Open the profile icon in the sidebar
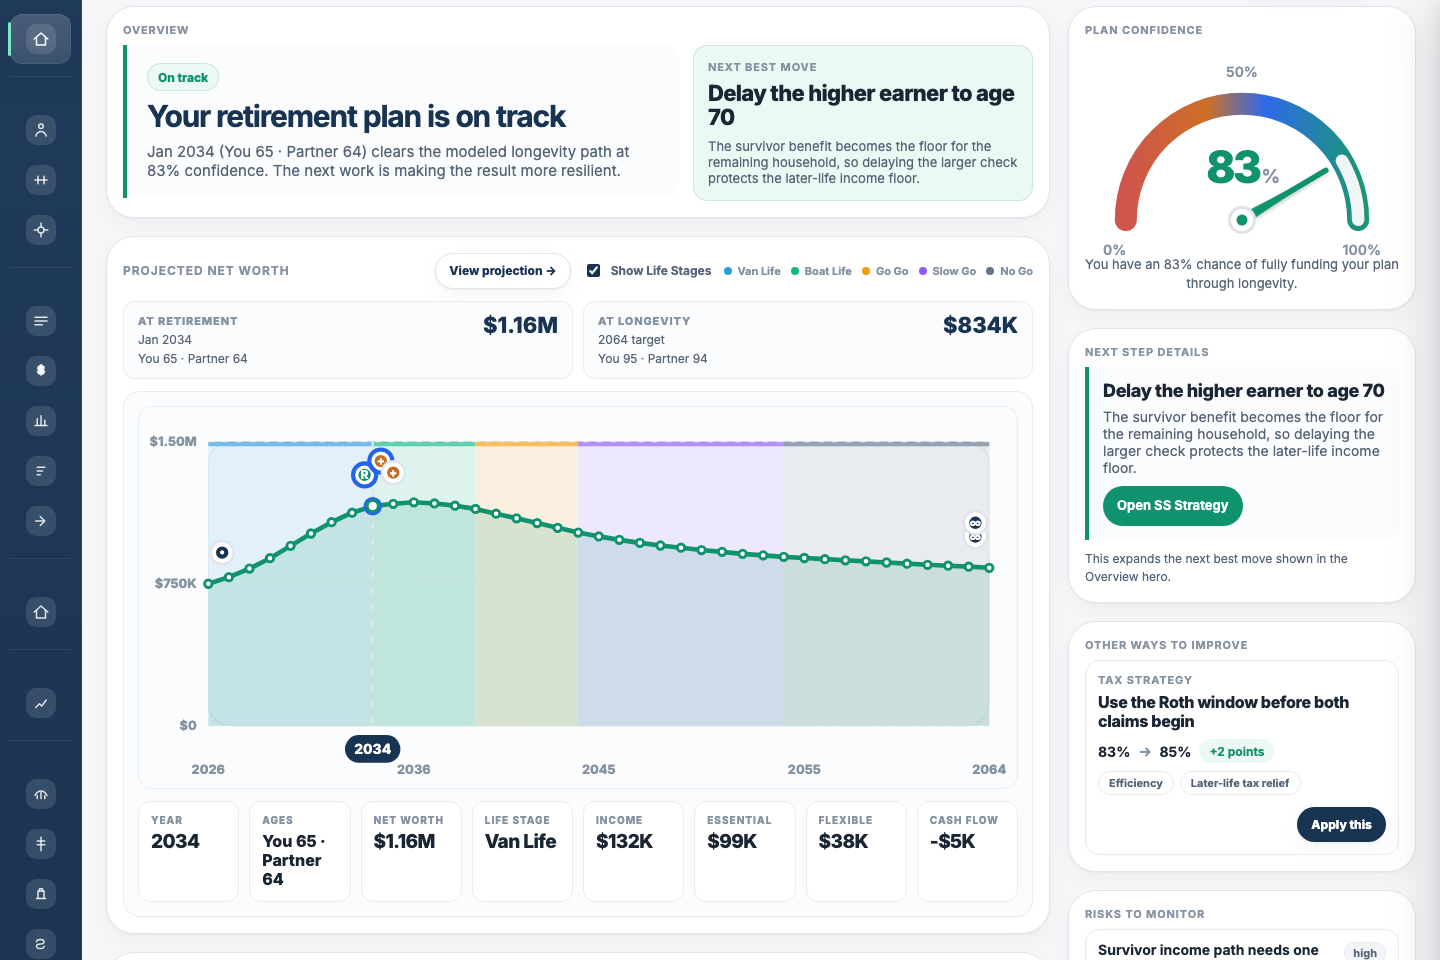The image size is (1440, 960). pyautogui.click(x=40, y=130)
